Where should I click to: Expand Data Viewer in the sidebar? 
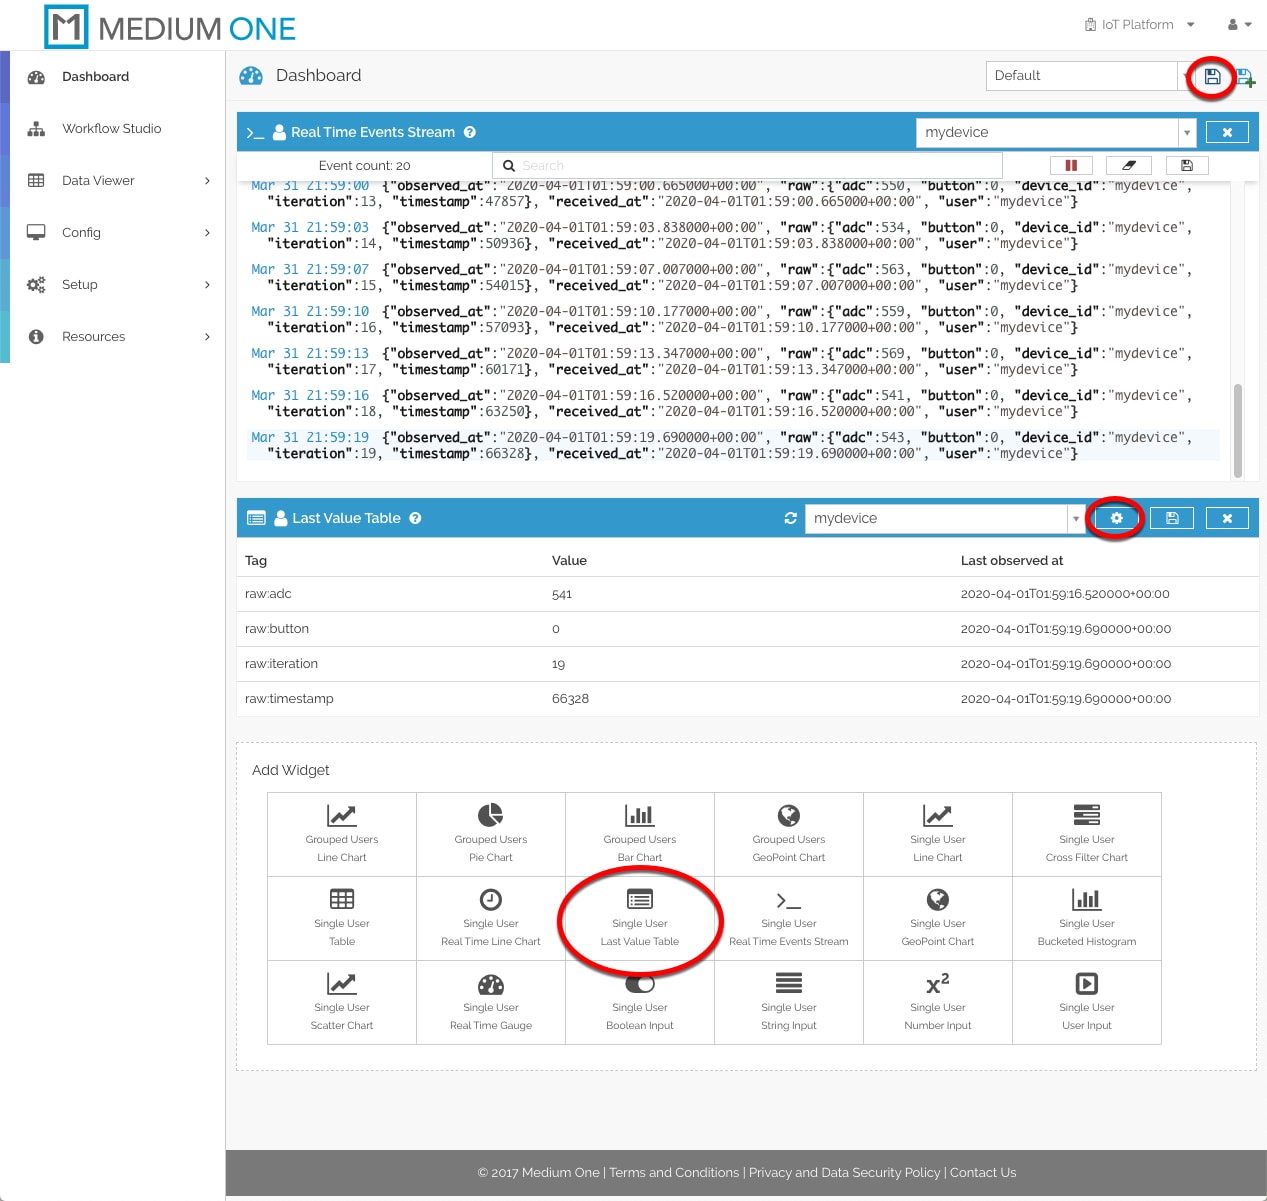point(118,181)
